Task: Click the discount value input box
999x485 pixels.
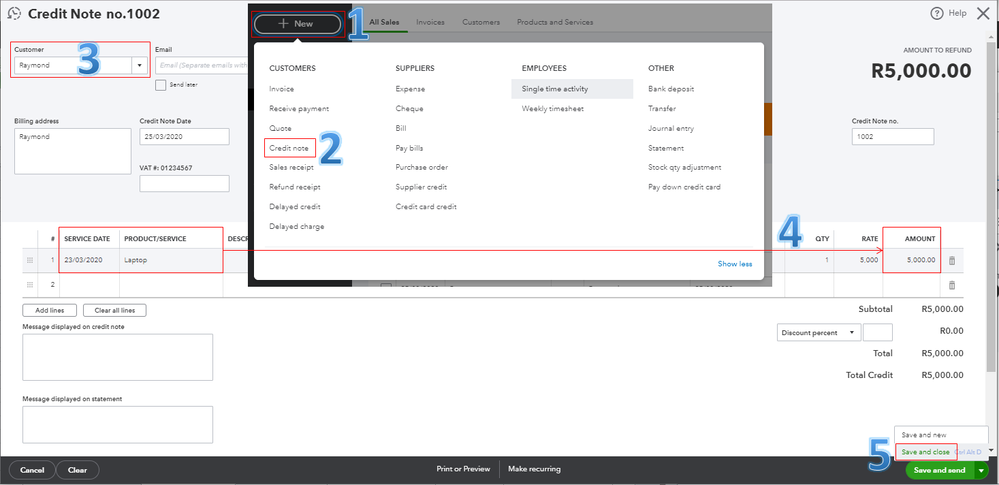Action: pos(878,333)
